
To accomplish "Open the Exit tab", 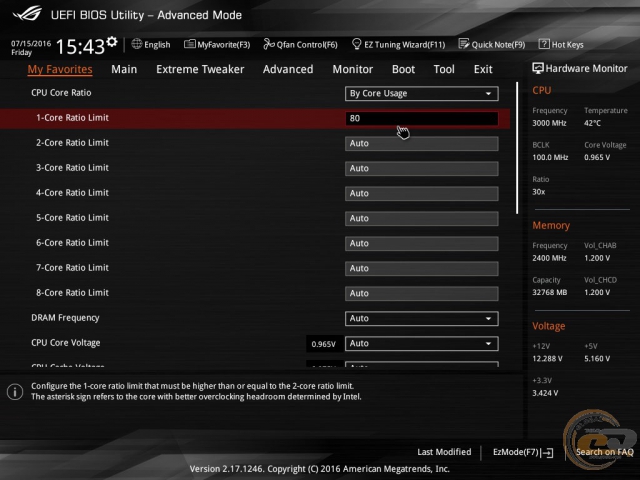I will (x=483, y=69).
